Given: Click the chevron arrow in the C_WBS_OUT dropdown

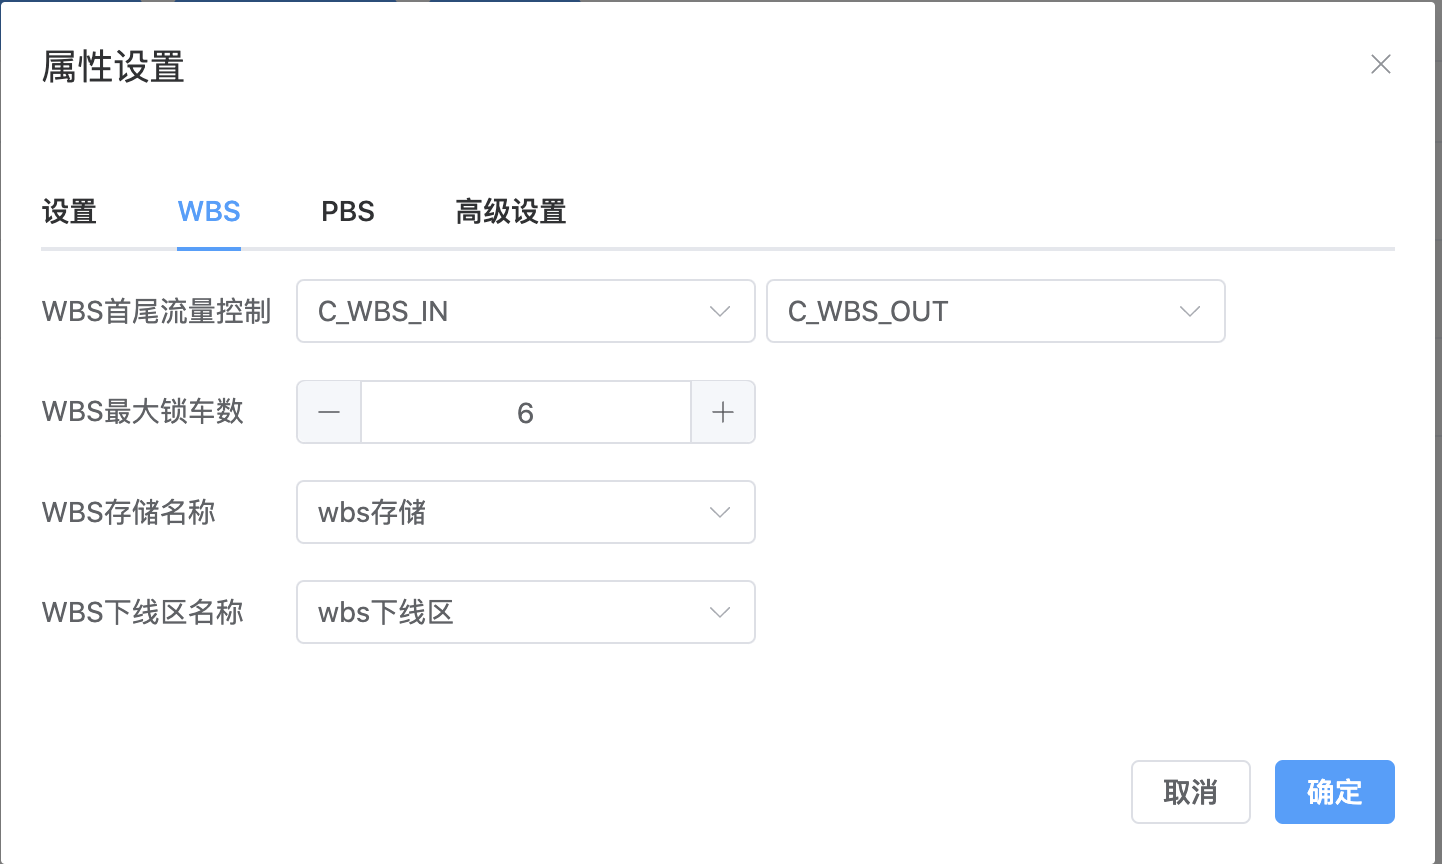Looking at the screenshot, I should click(x=1190, y=312).
